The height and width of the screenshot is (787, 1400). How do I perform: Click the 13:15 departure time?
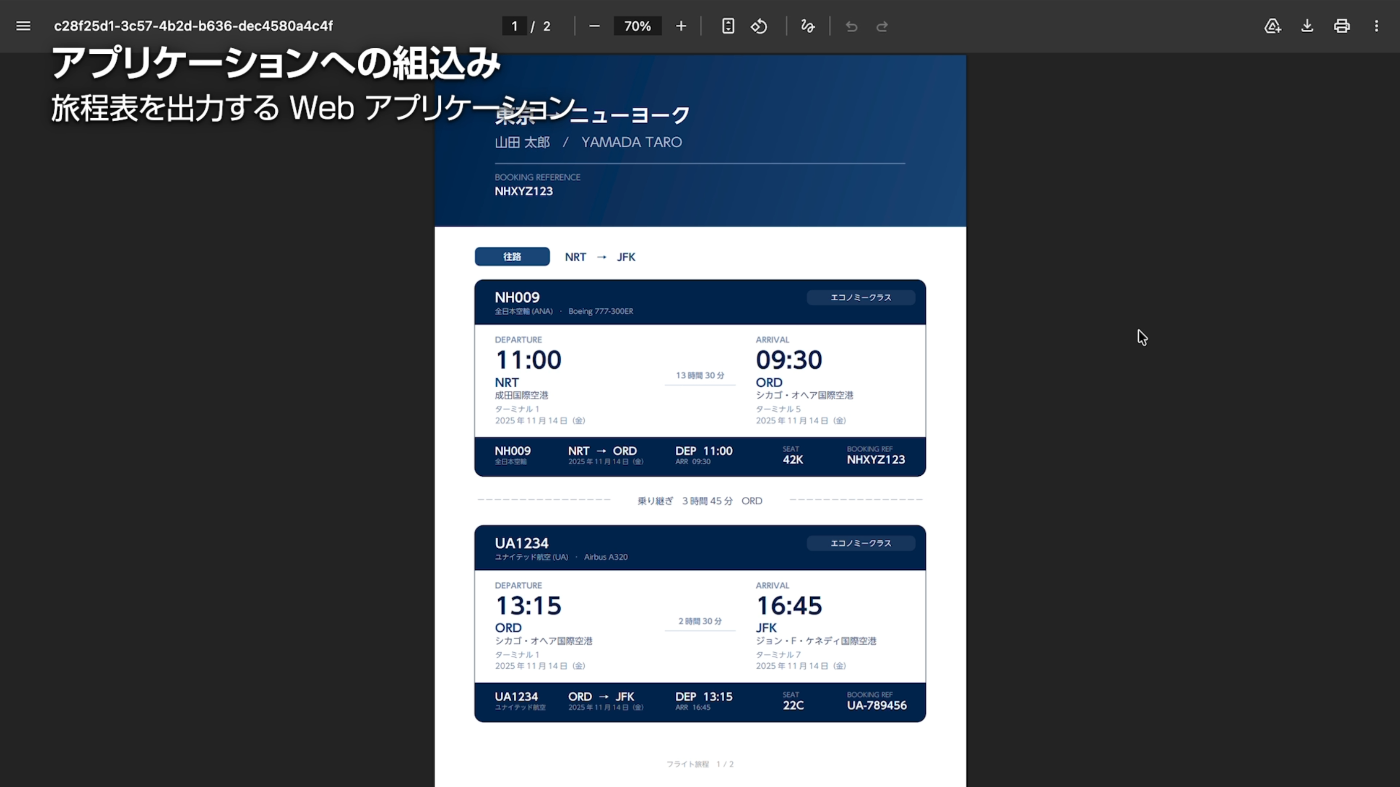(528, 606)
